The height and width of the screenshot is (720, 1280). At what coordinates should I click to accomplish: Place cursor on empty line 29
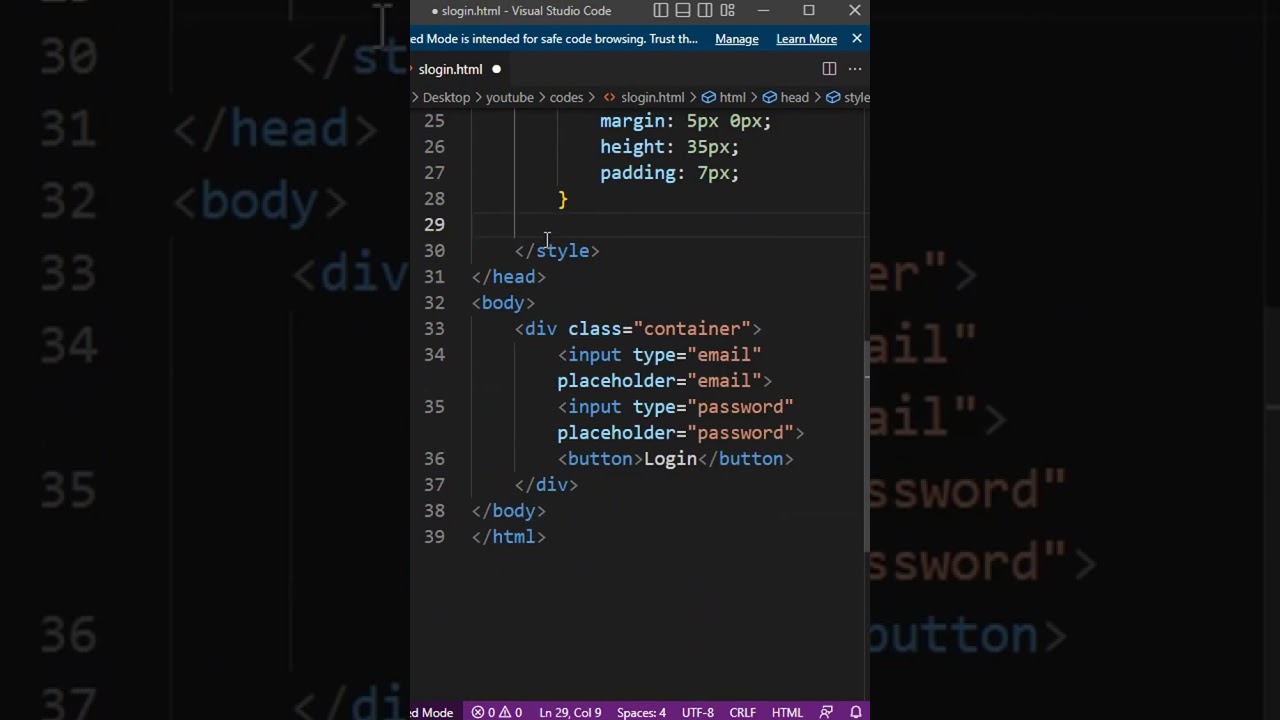tap(670, 224)
